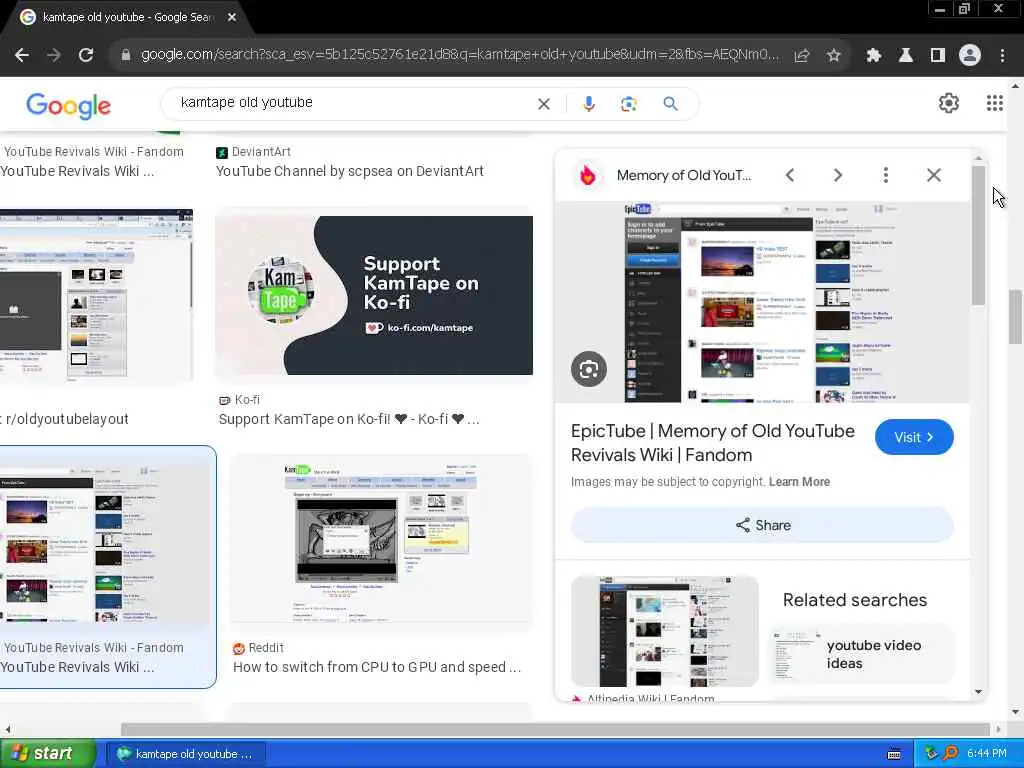Open preview panel more options menu

pos(886,175)
